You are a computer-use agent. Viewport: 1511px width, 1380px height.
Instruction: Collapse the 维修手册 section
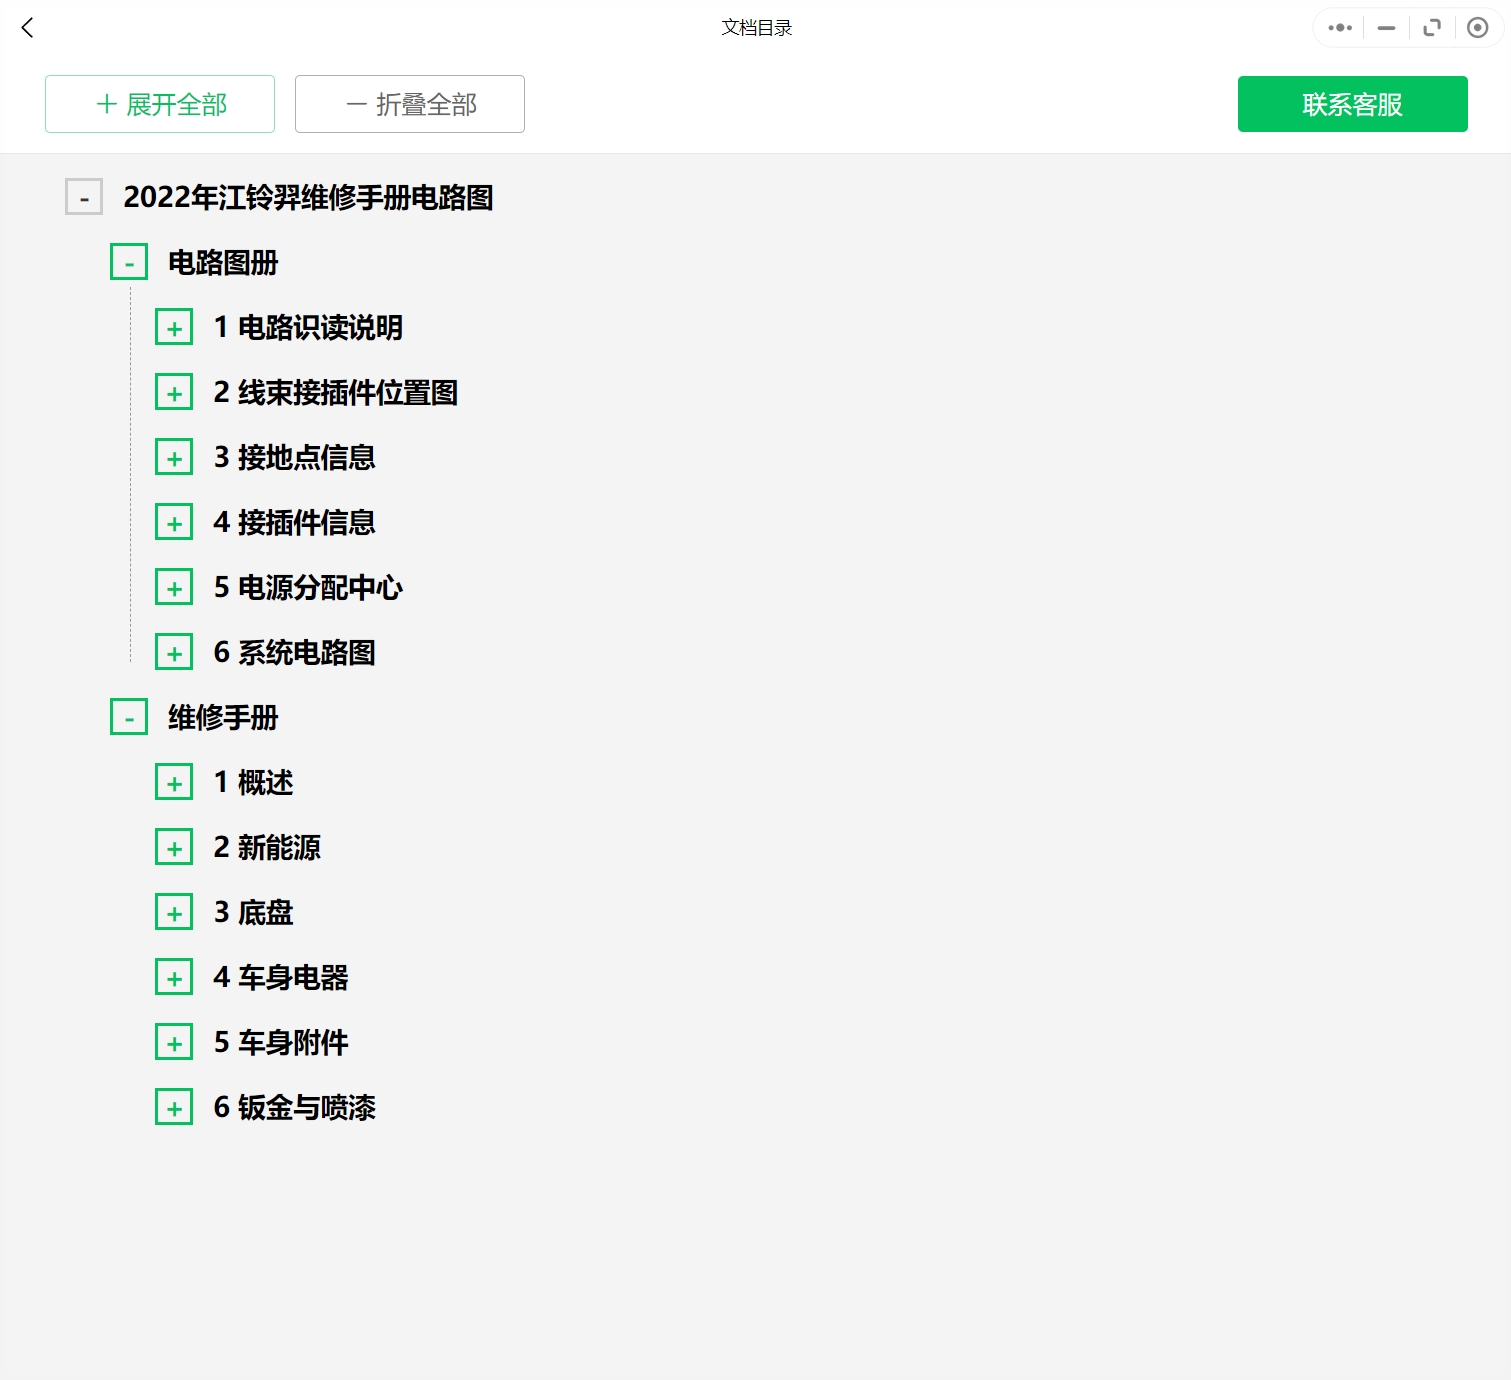click(129, 716)
